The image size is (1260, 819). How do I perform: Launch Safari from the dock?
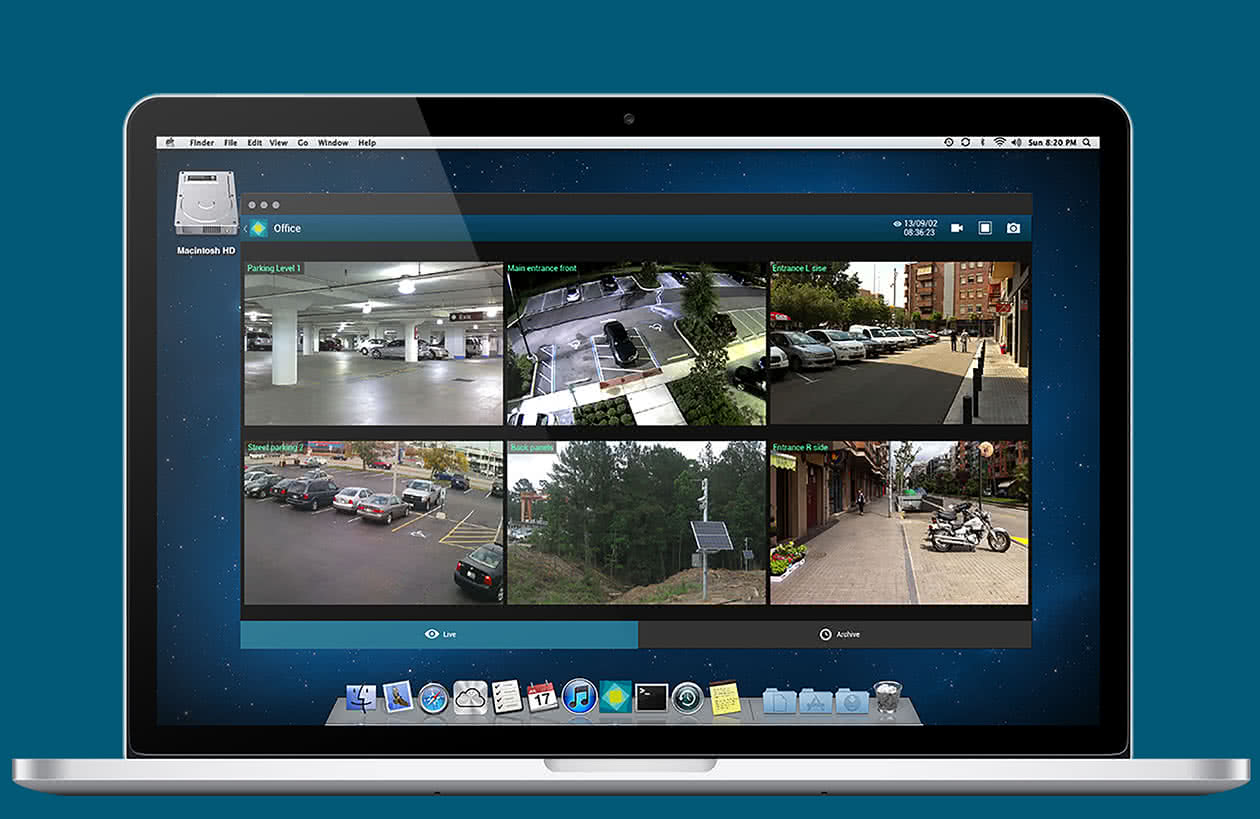[x=434, y=697]
